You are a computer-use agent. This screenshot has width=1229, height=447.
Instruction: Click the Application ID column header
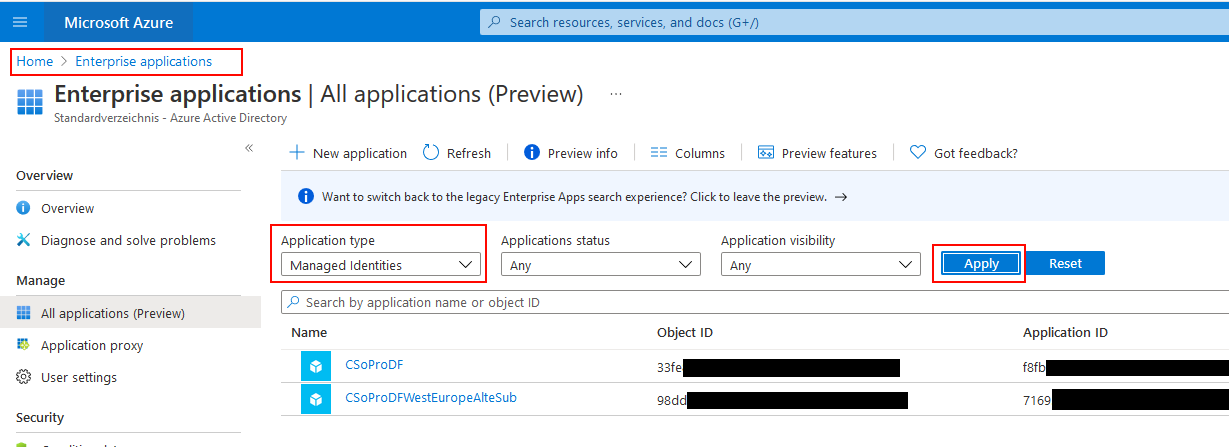click(1065, 332)
